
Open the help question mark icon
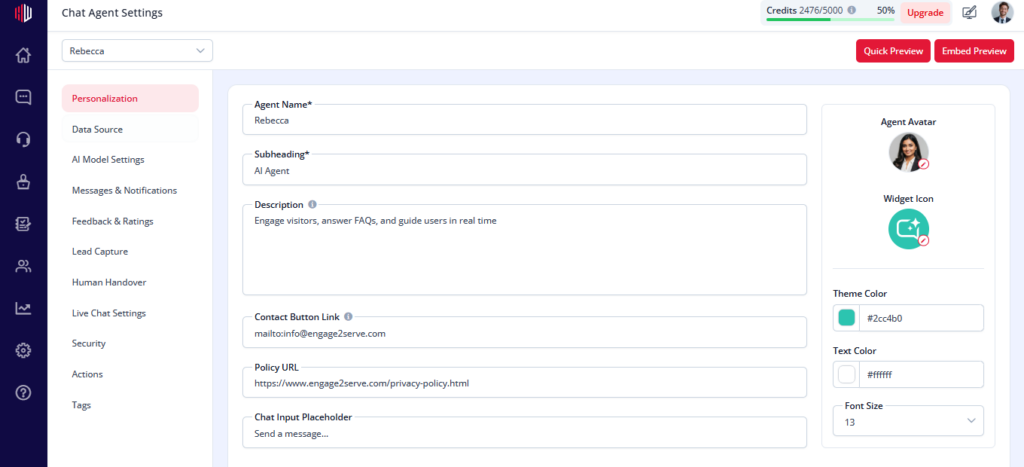pyautogui.click(x=24, y=393)
